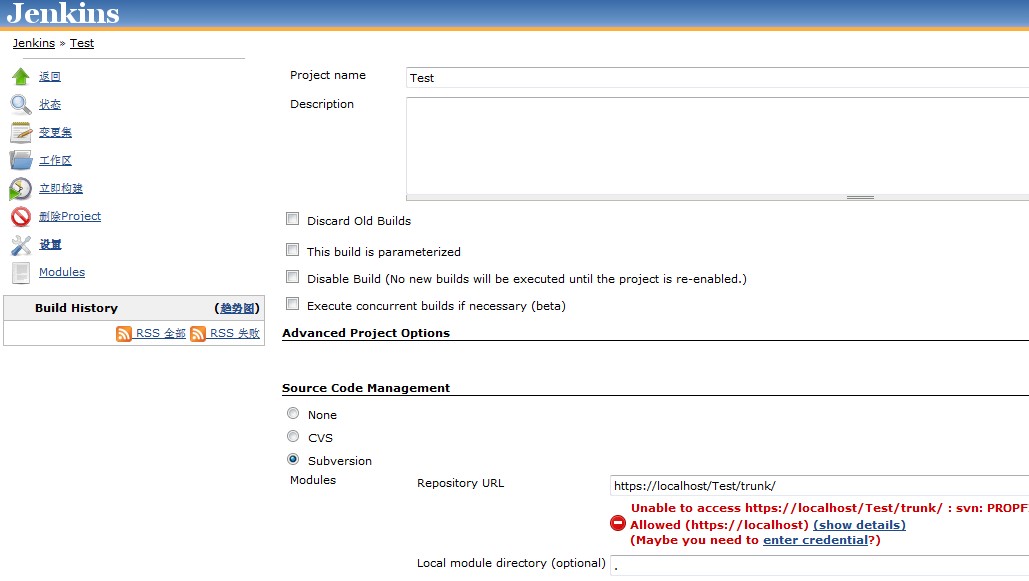Start build via 立即构建 link
The image size is (1029, 581).
[61, 188]
